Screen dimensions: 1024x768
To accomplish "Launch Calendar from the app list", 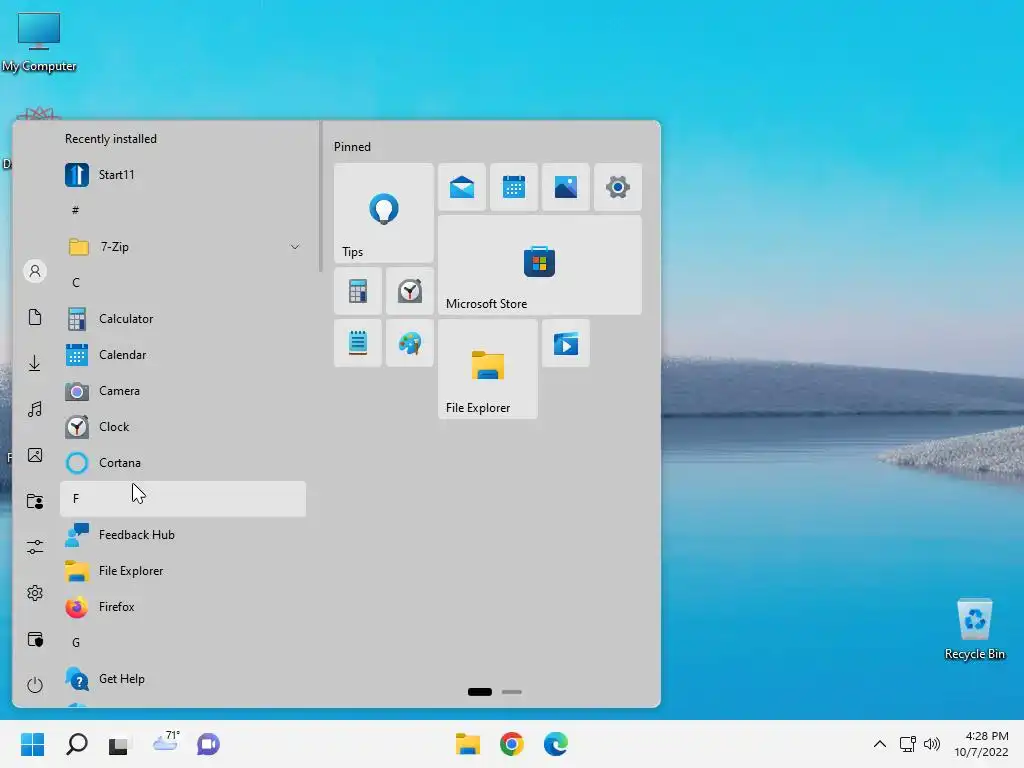I will coord(183,355).
